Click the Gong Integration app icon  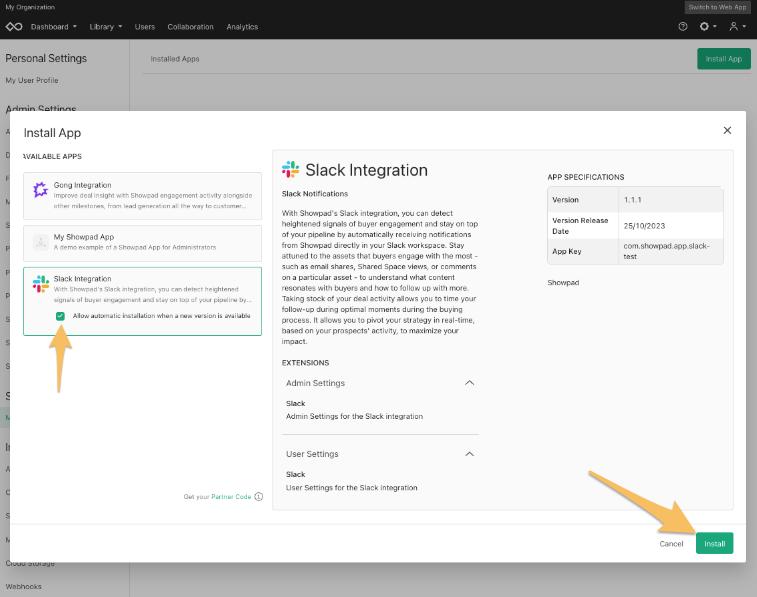click(41, 190)
